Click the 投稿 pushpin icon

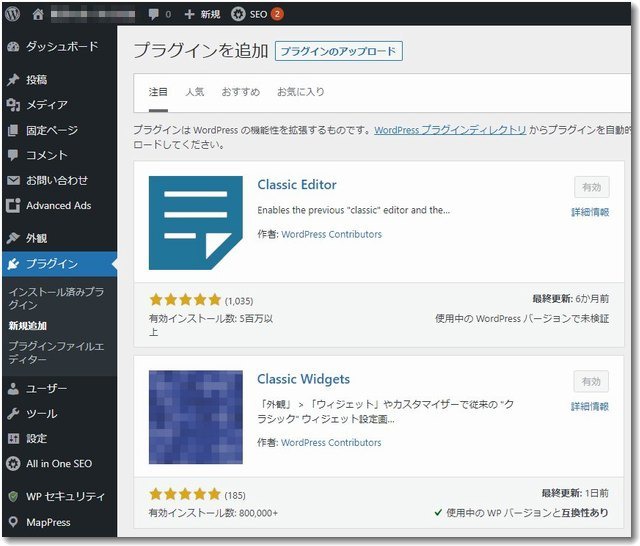pos(13,80)
